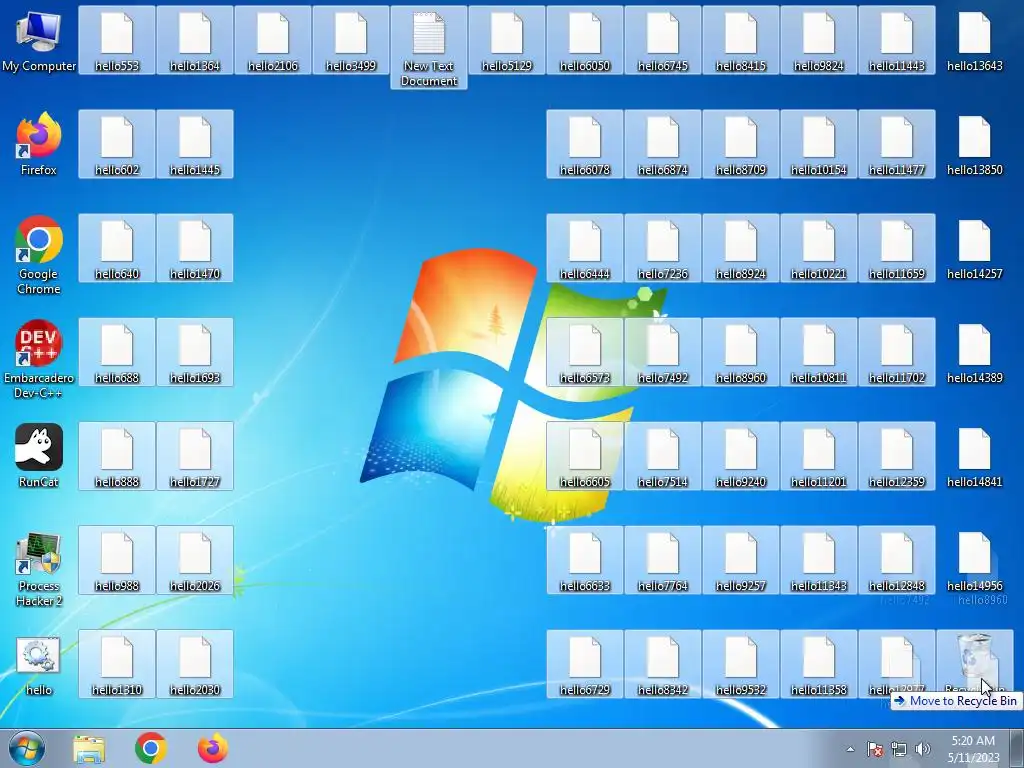Select the hello14257 file icon
The image size is (1024, 768).
[975, 248]
